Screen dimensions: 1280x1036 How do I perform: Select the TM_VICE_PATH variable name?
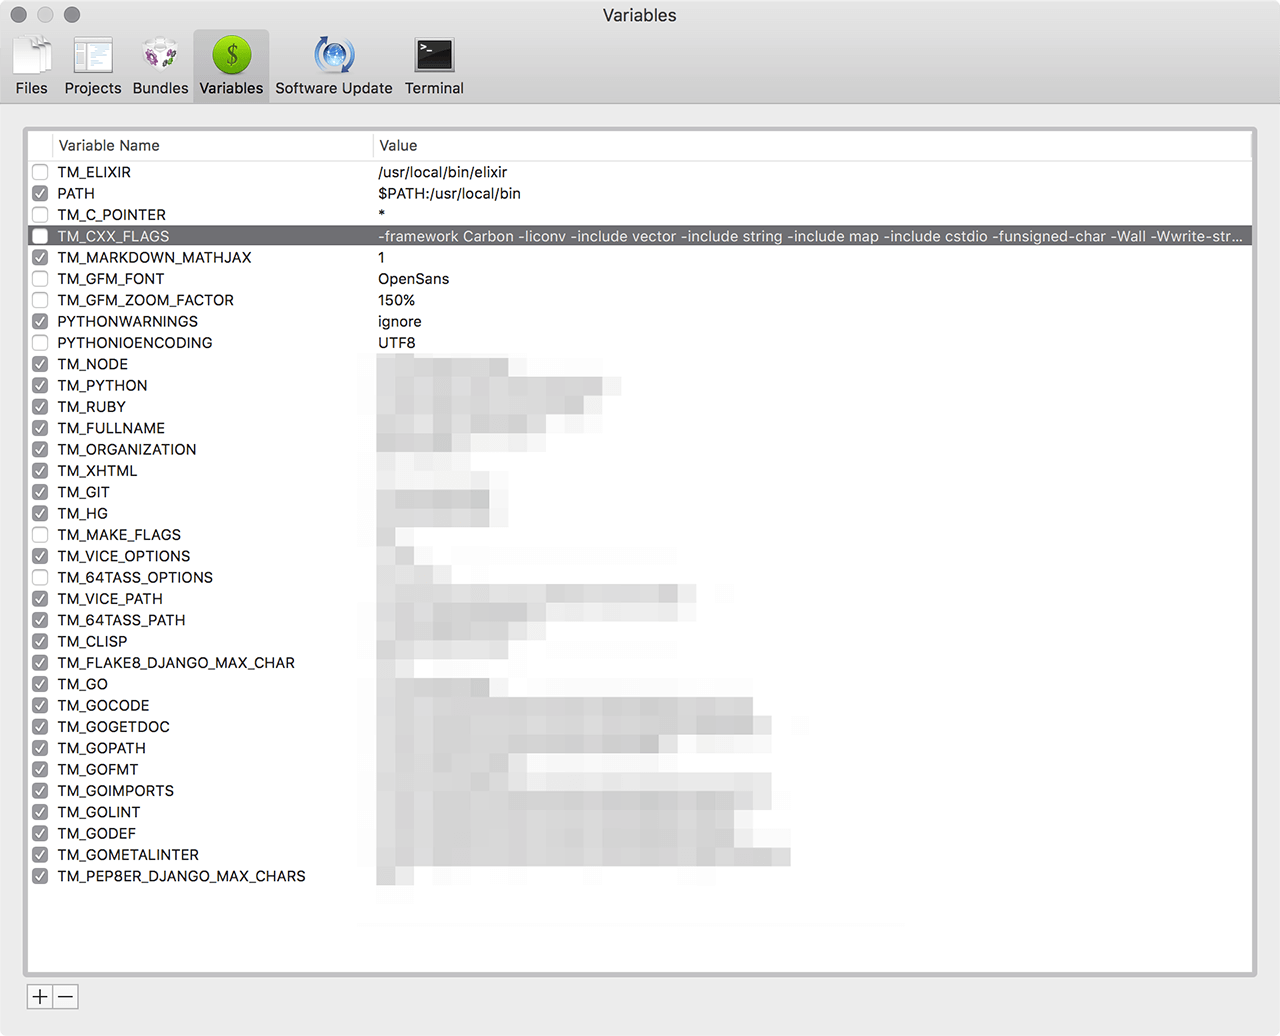coord(110,599)
